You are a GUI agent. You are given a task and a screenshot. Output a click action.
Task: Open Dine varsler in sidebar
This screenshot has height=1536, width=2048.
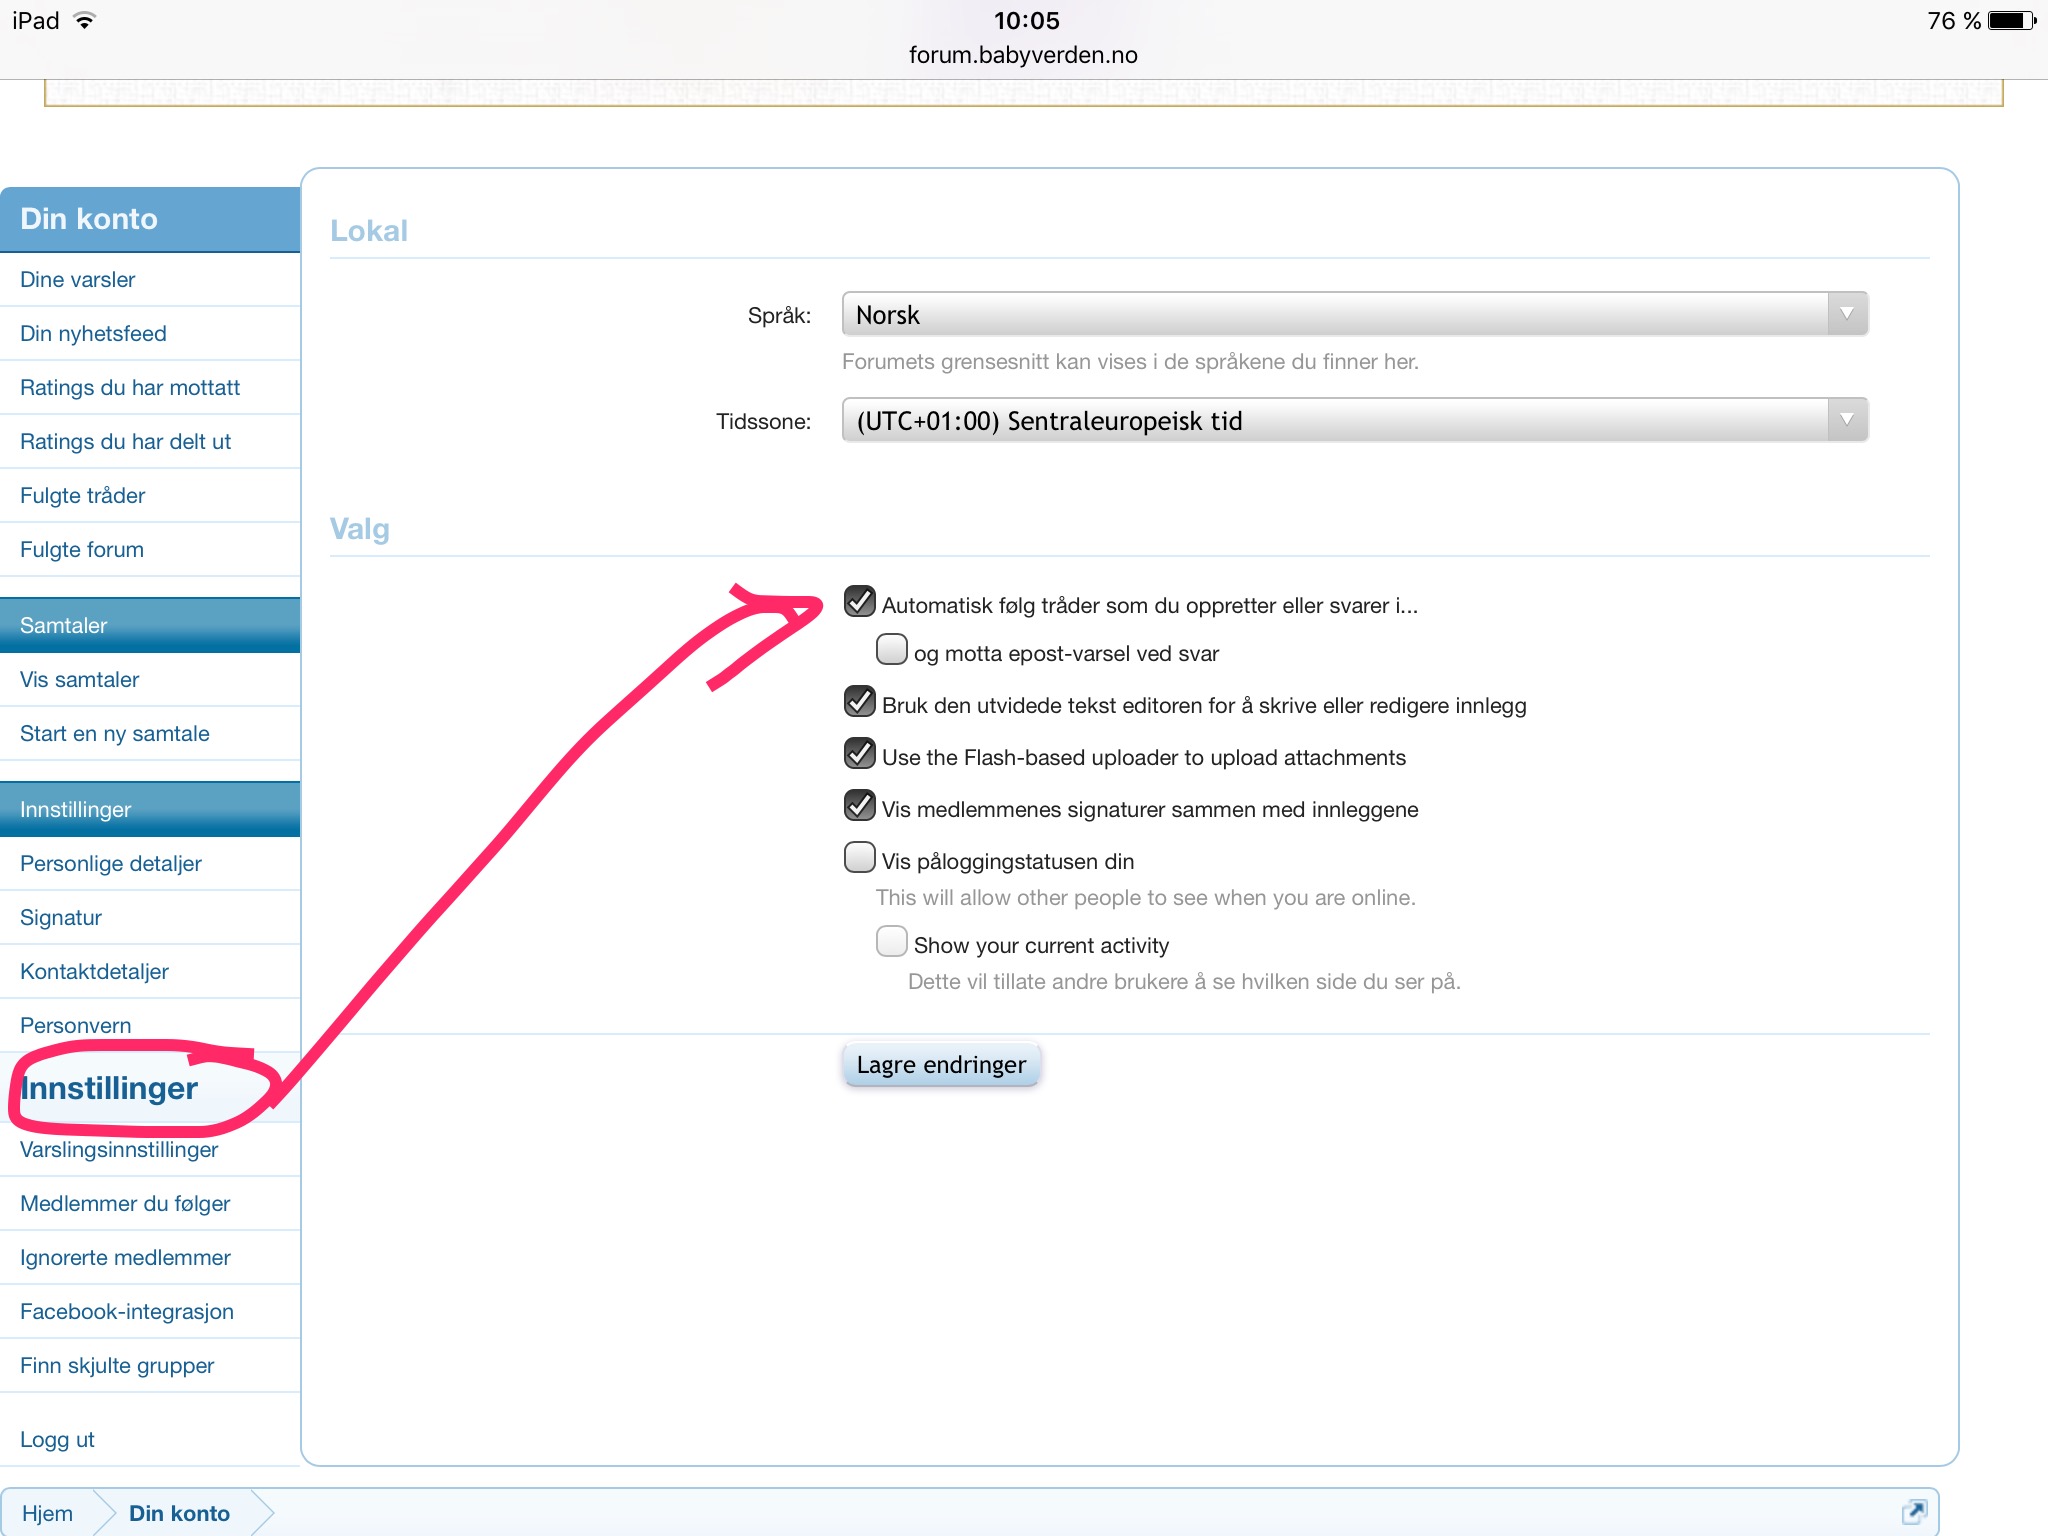[x=78, y=280]
